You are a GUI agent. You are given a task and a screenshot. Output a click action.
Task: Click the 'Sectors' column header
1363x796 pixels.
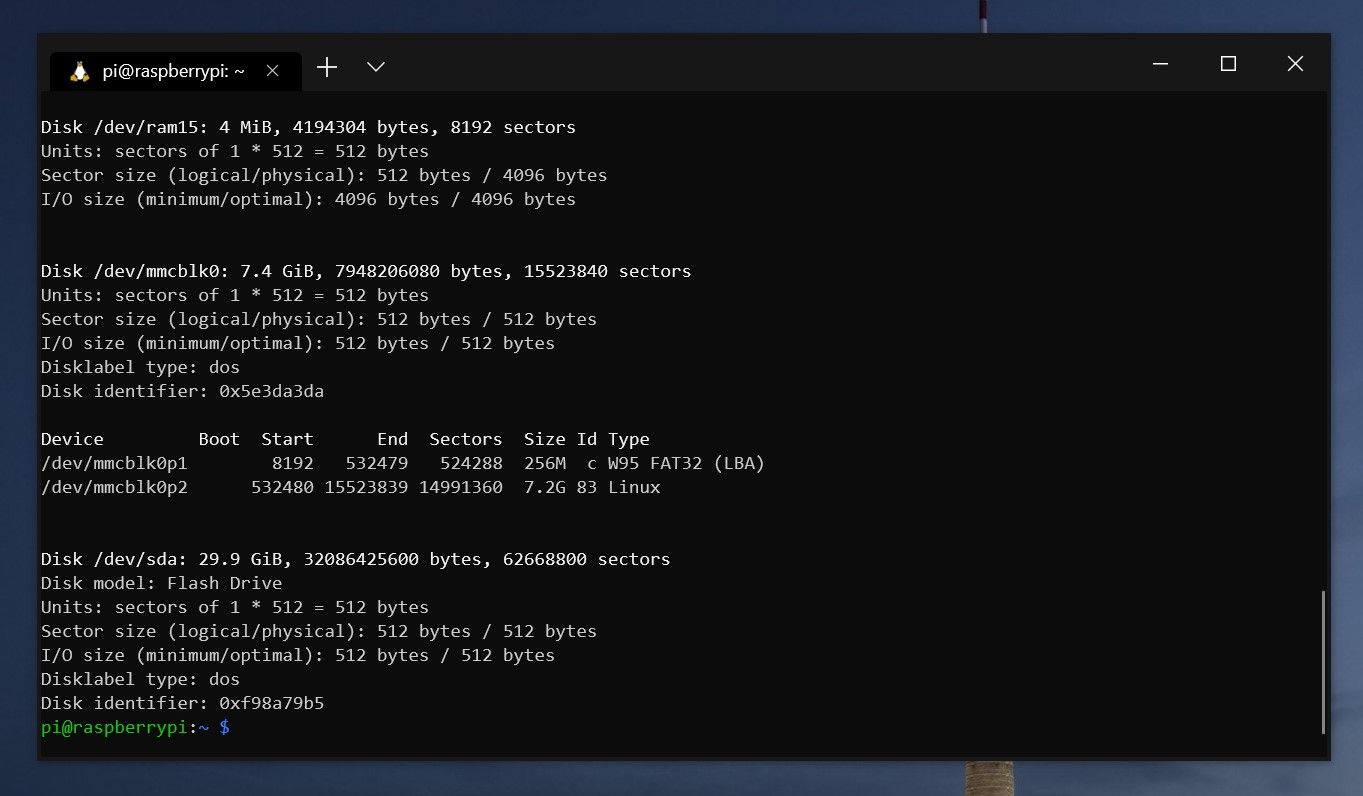(x=466, y=439)
